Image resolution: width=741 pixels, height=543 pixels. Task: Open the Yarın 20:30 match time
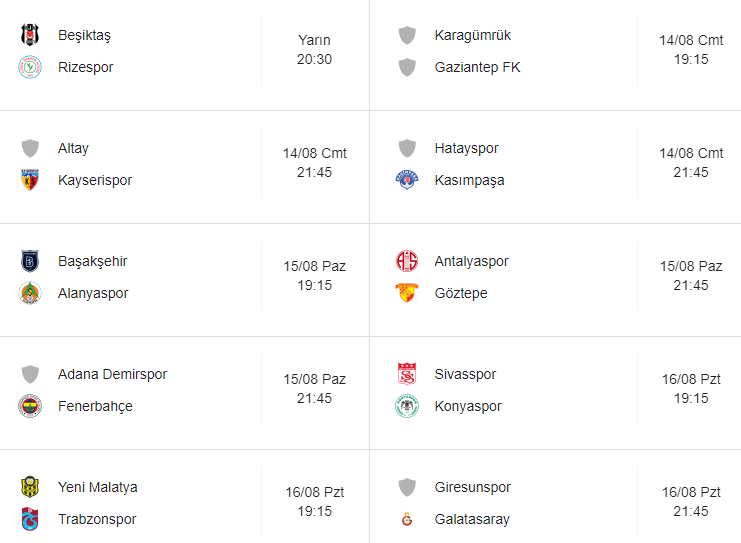click(x=314, y=50)
